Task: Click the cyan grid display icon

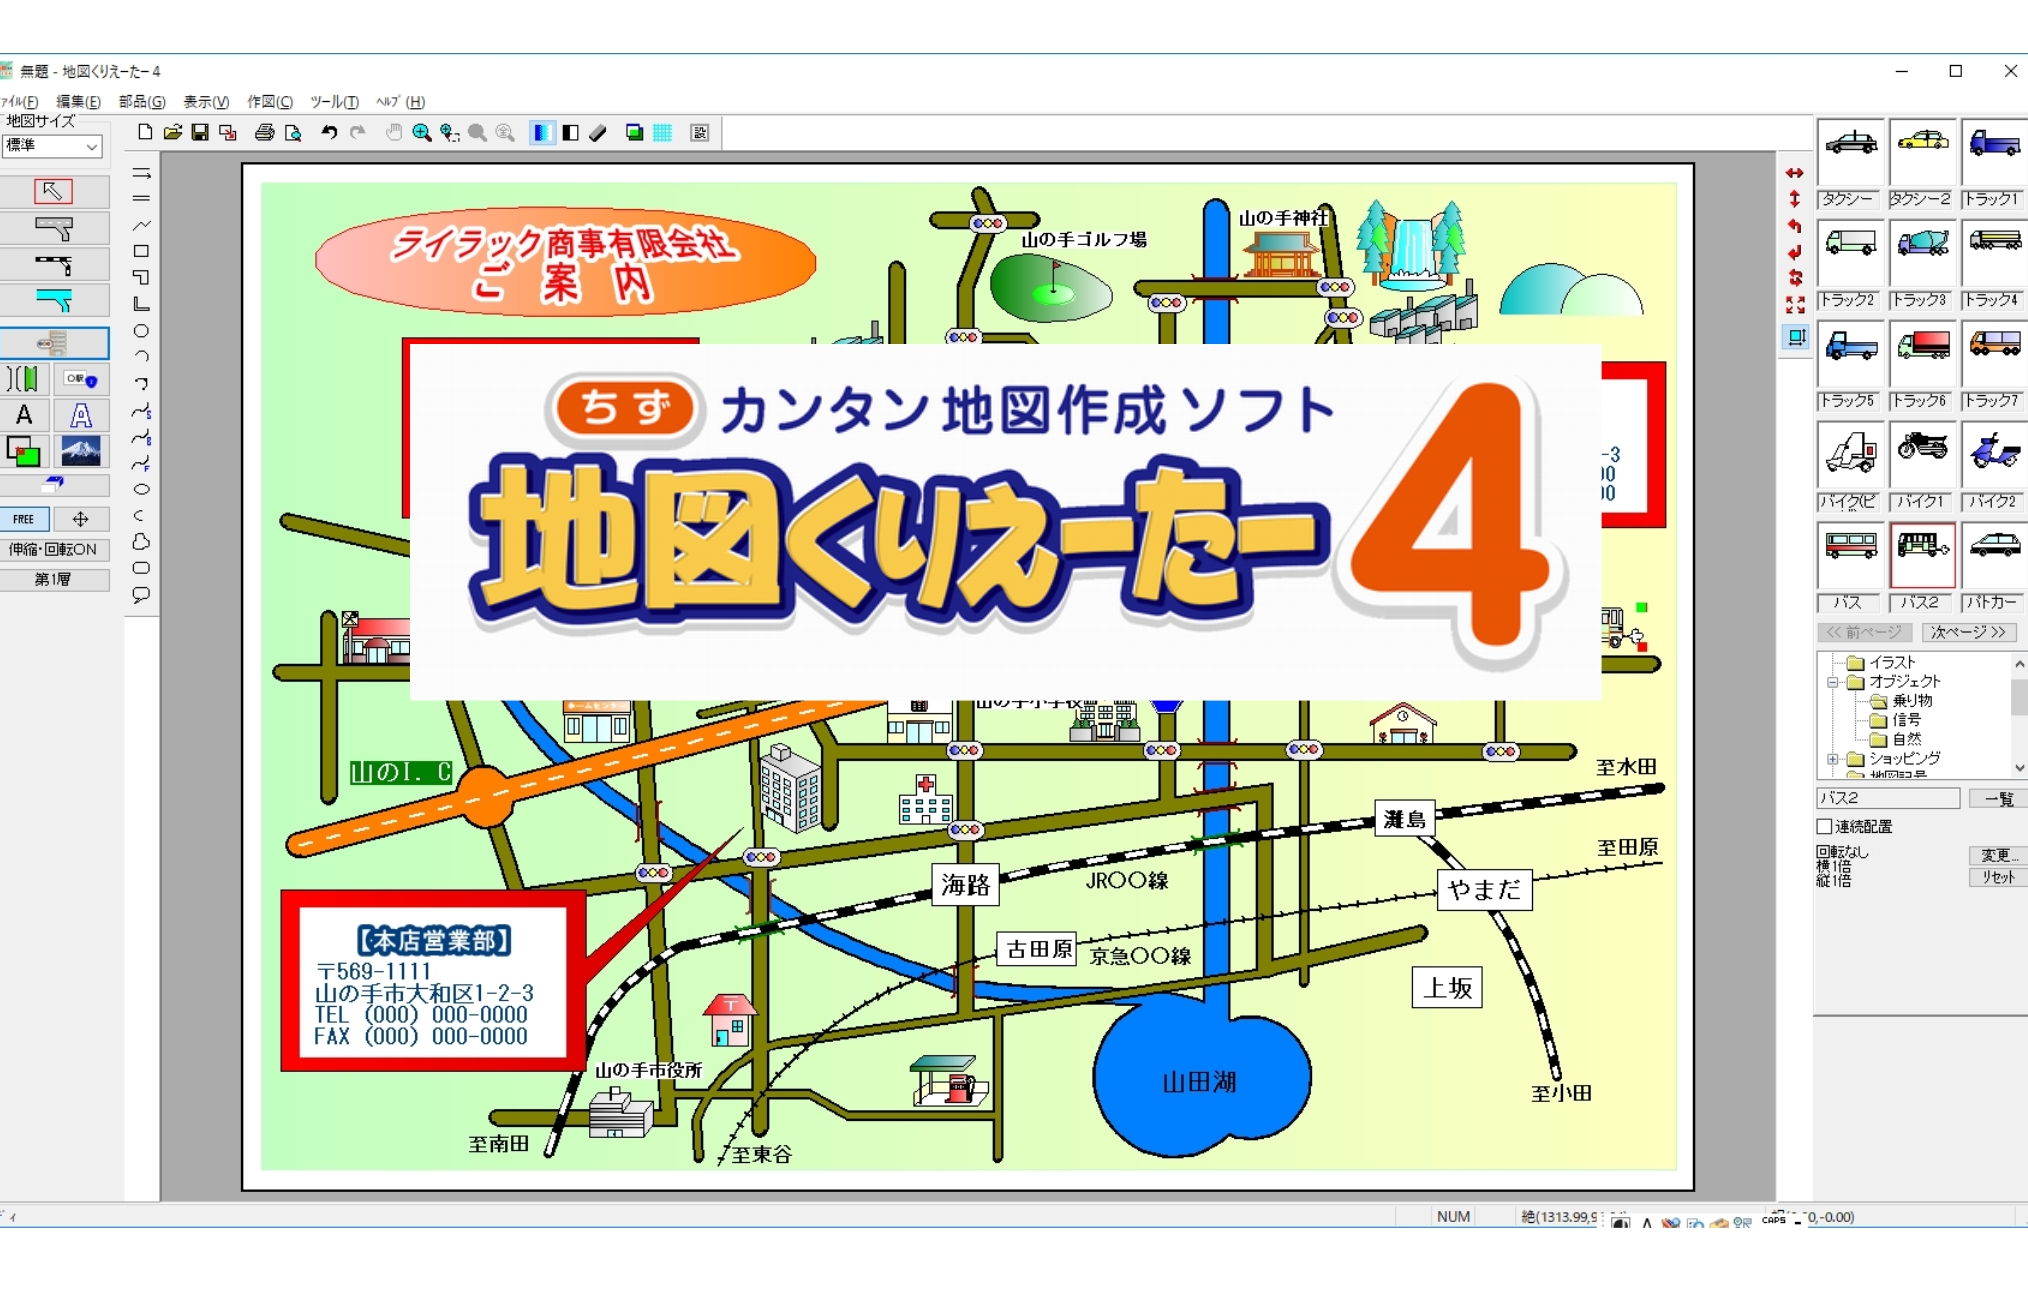Action: tap(662, 132)
